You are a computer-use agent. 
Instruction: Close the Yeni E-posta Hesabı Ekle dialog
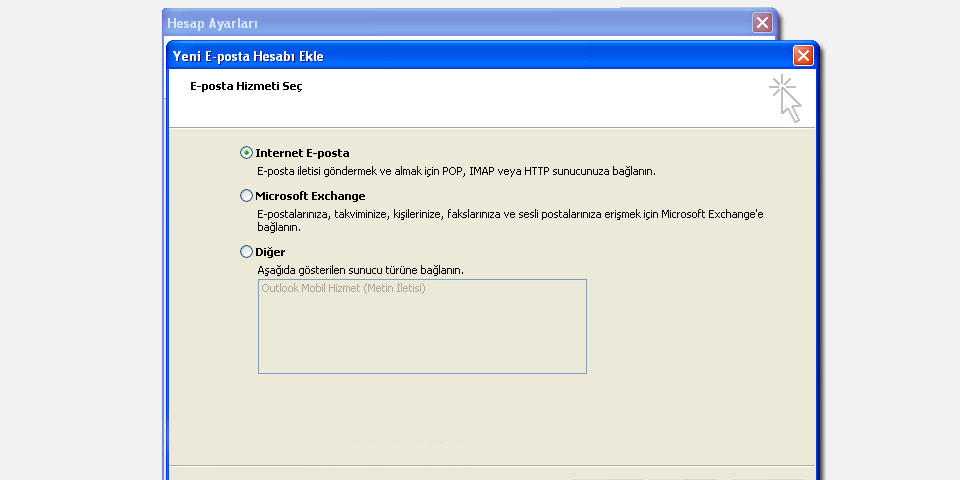[803, 56]
